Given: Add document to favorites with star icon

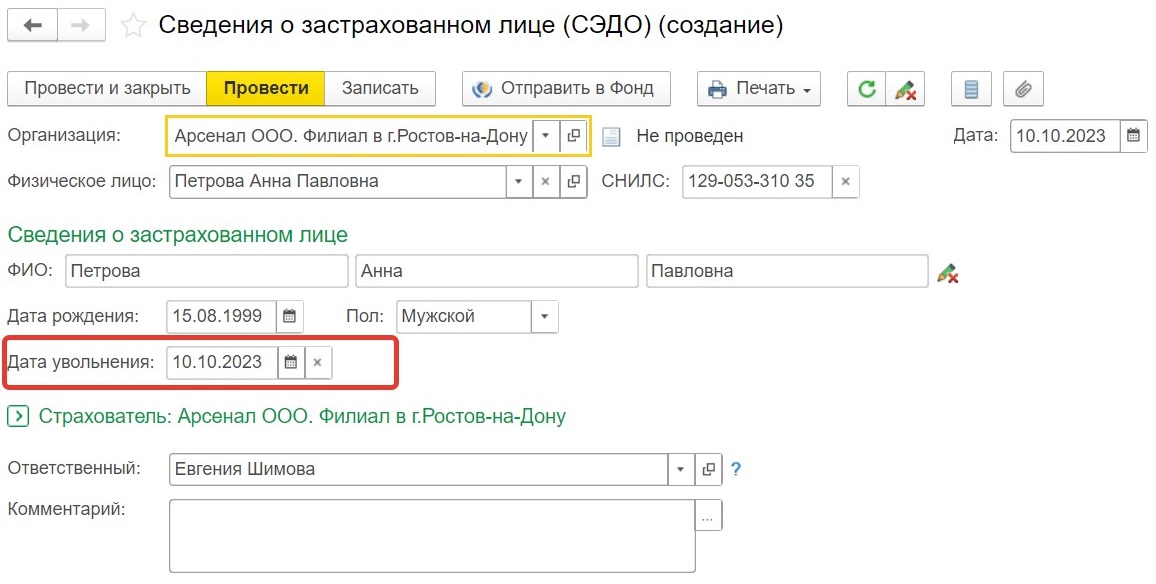Looking at the screenshot, I should (x=133, y=26).
